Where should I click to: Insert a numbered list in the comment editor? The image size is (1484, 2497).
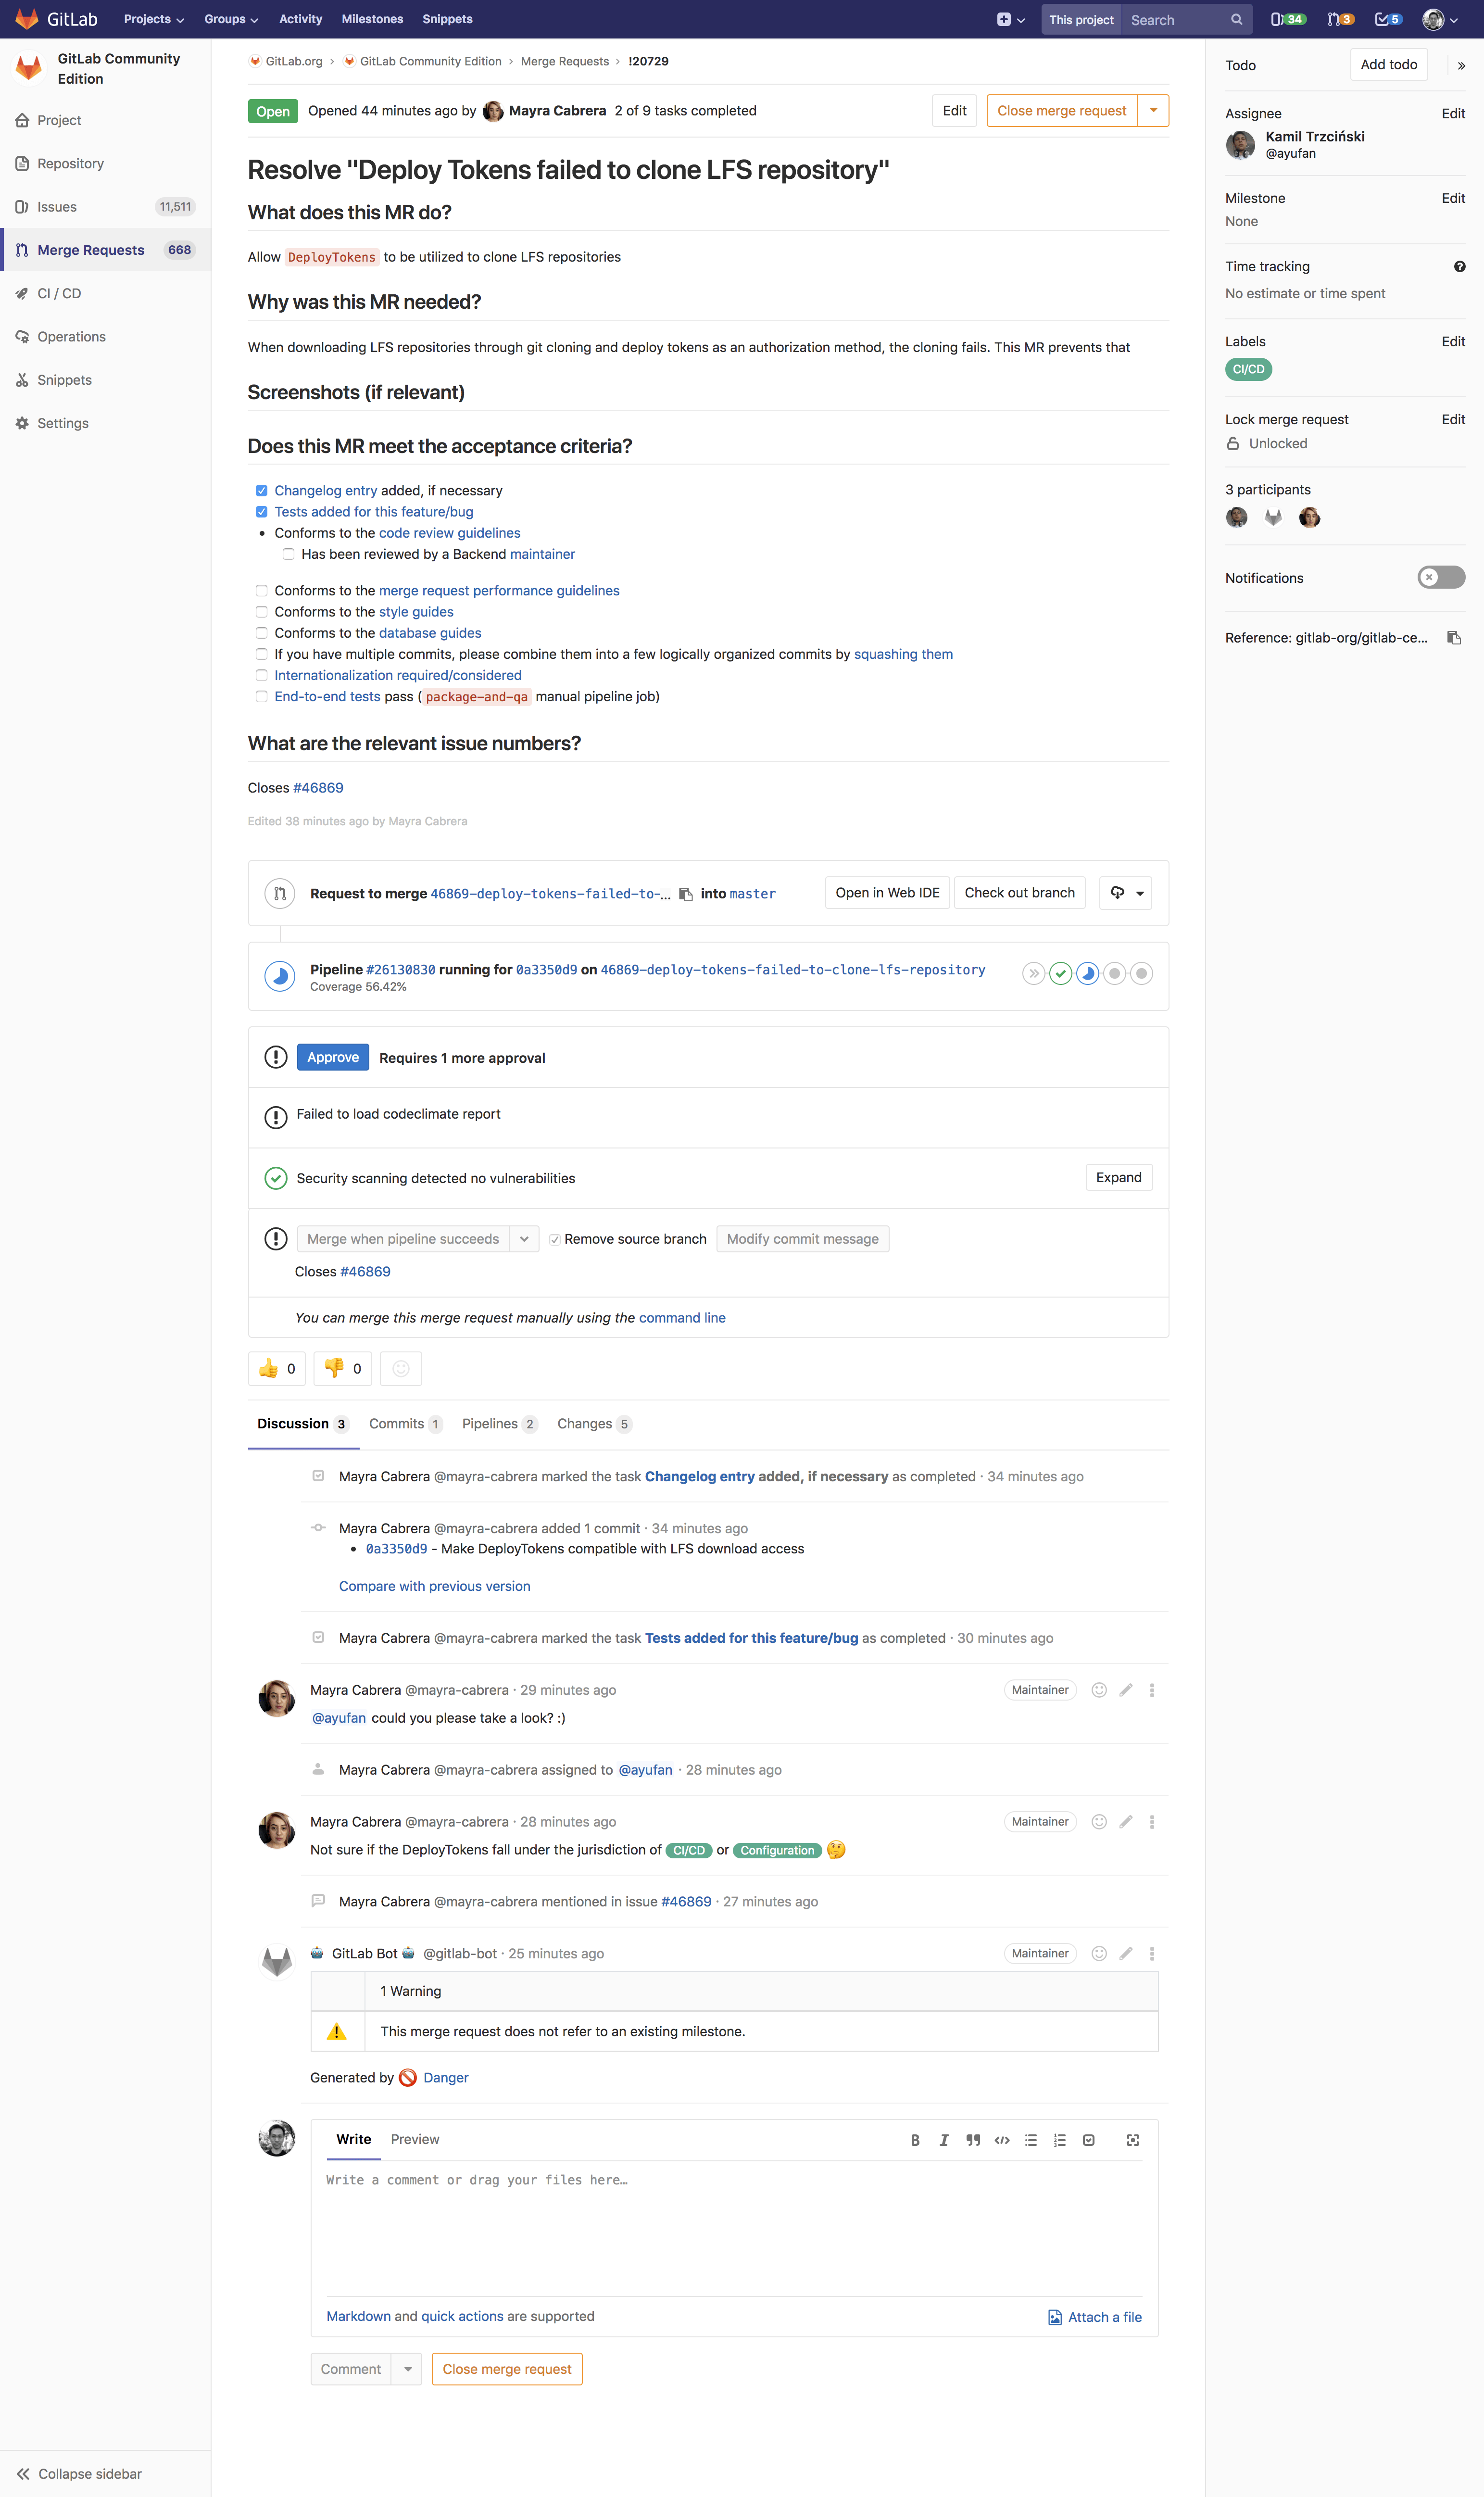click(x=1060, y=2140)
